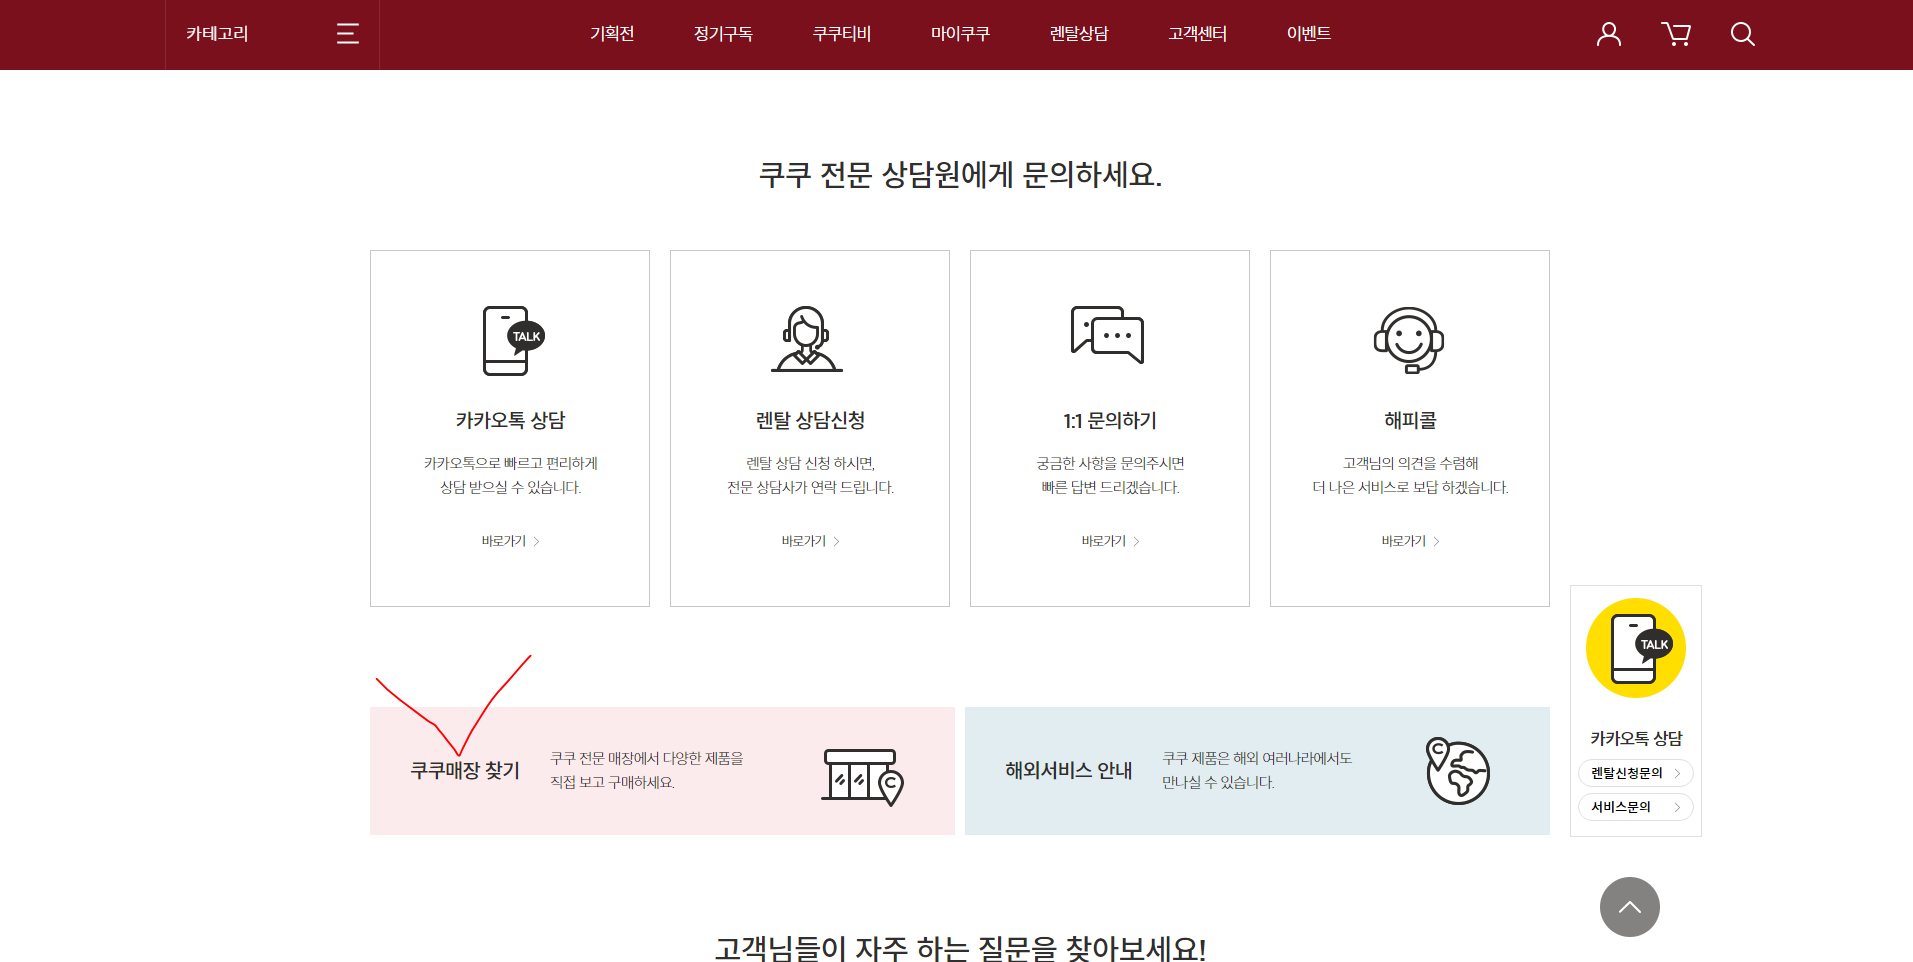Click the chat bubbles icon for 1:1 문의하기
Image resolution: width=1913 pixels, height=962 pixels.
coord(1107,335)
